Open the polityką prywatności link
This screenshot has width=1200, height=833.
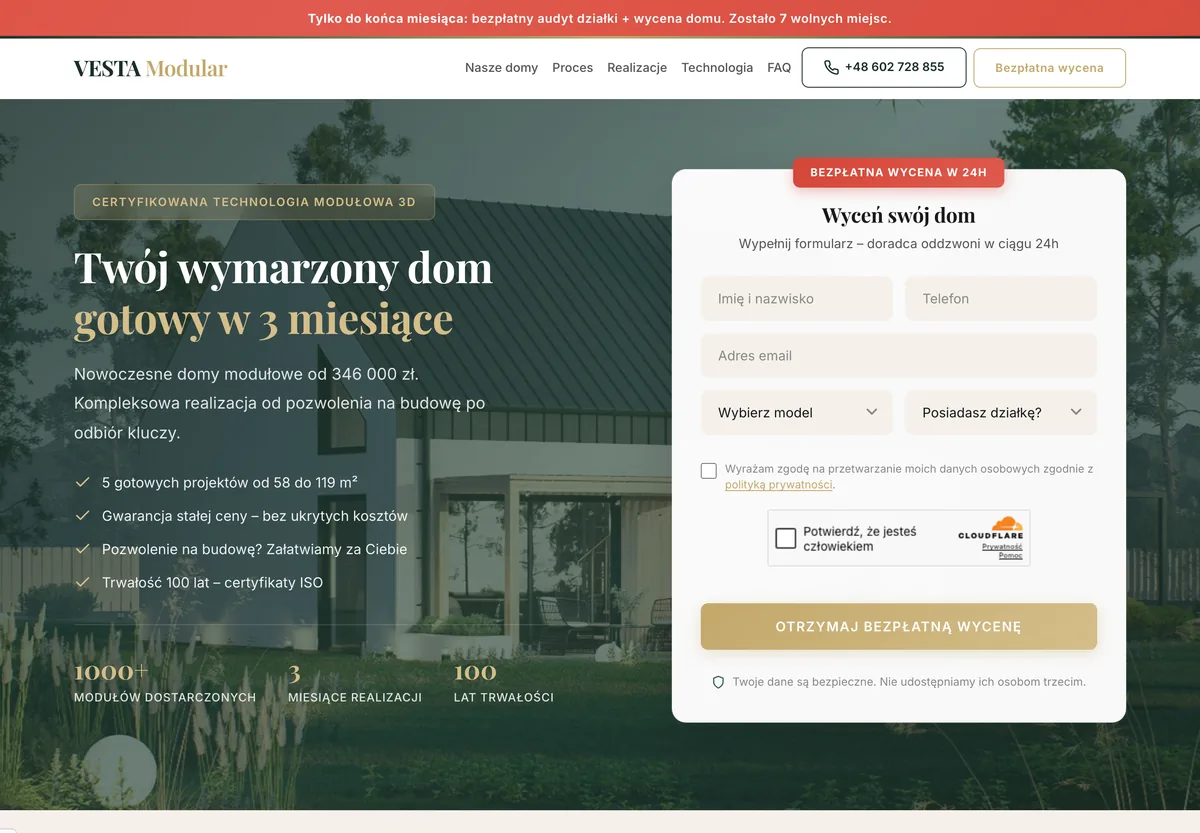[x=779, y=485]
